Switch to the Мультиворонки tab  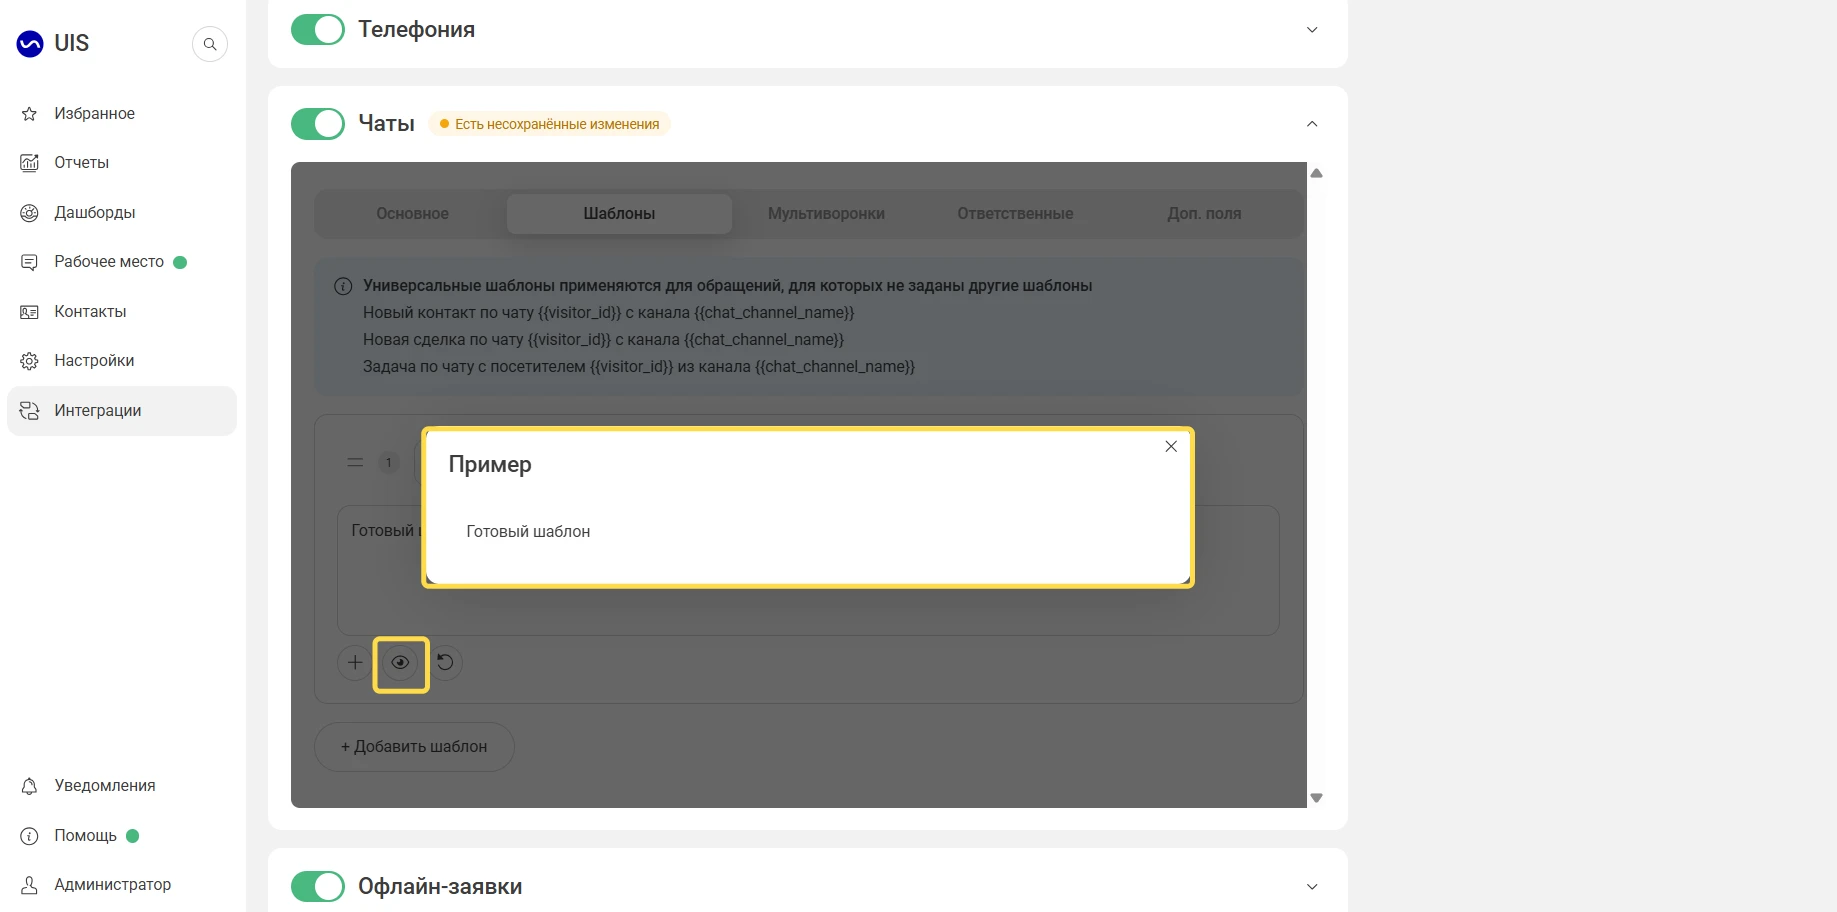pos(826,214)
